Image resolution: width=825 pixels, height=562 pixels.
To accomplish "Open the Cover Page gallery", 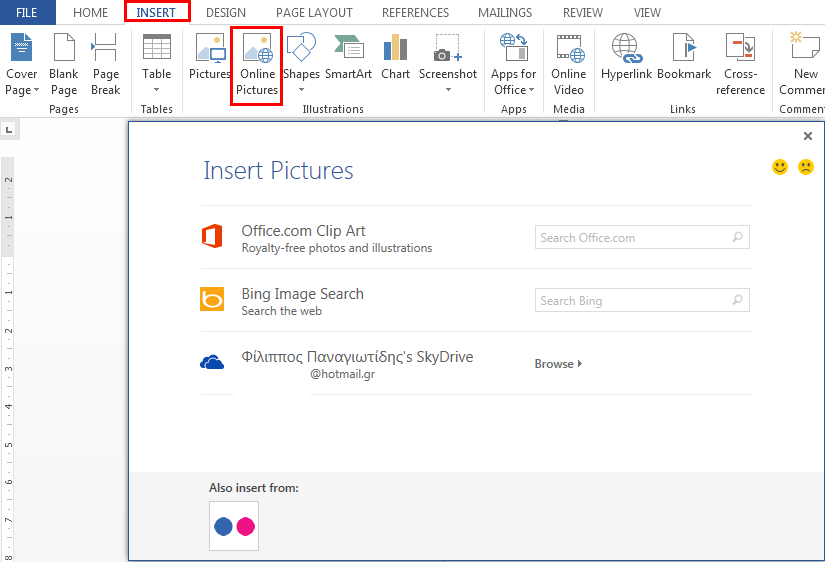I will (22, 64).
